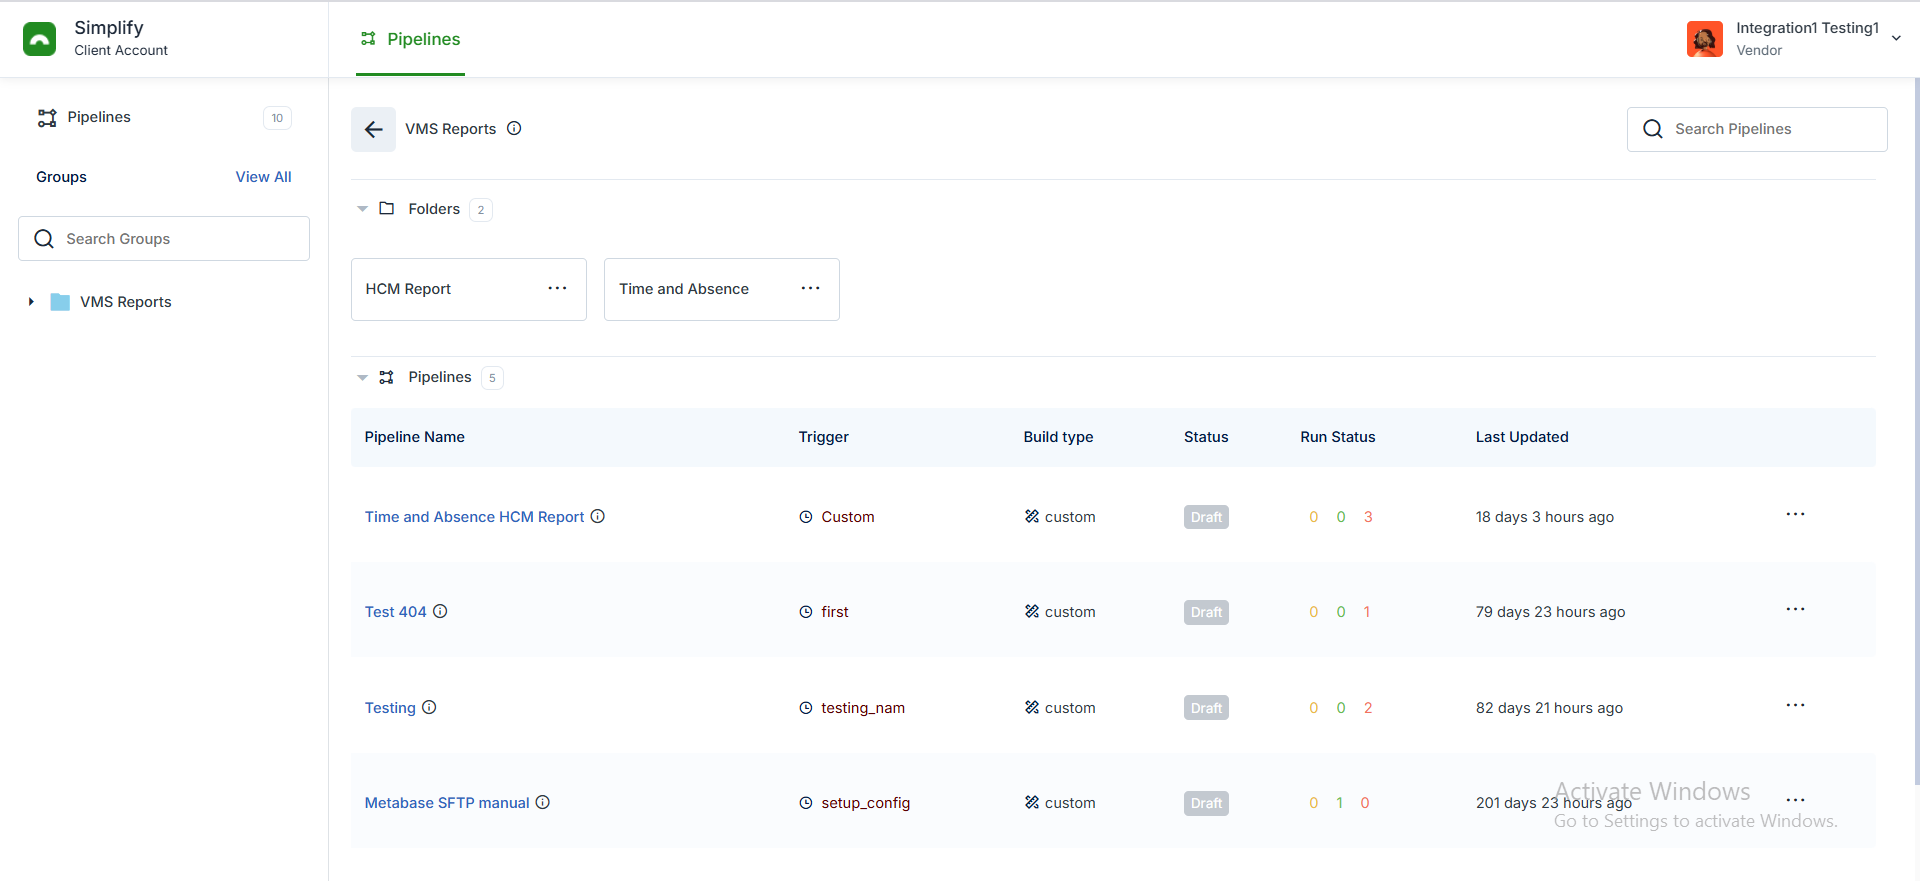Select VMS Reports folder in sidebar

(x=125, y=302)
